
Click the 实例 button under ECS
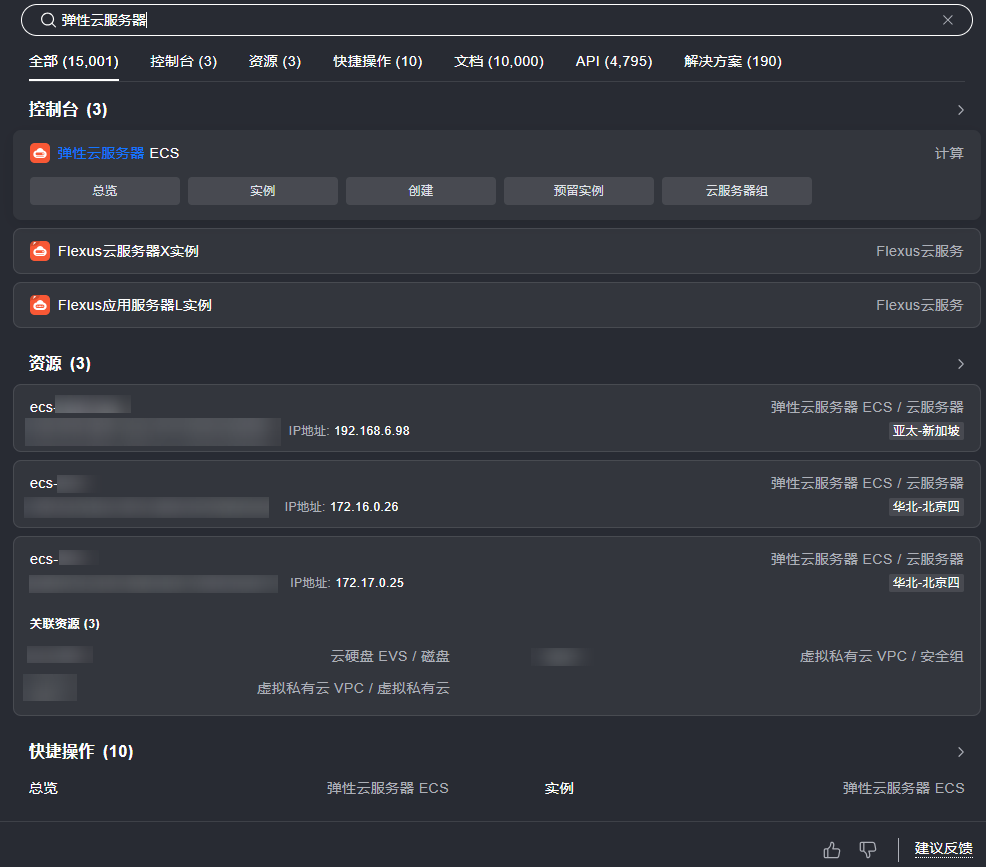(263, 191)
